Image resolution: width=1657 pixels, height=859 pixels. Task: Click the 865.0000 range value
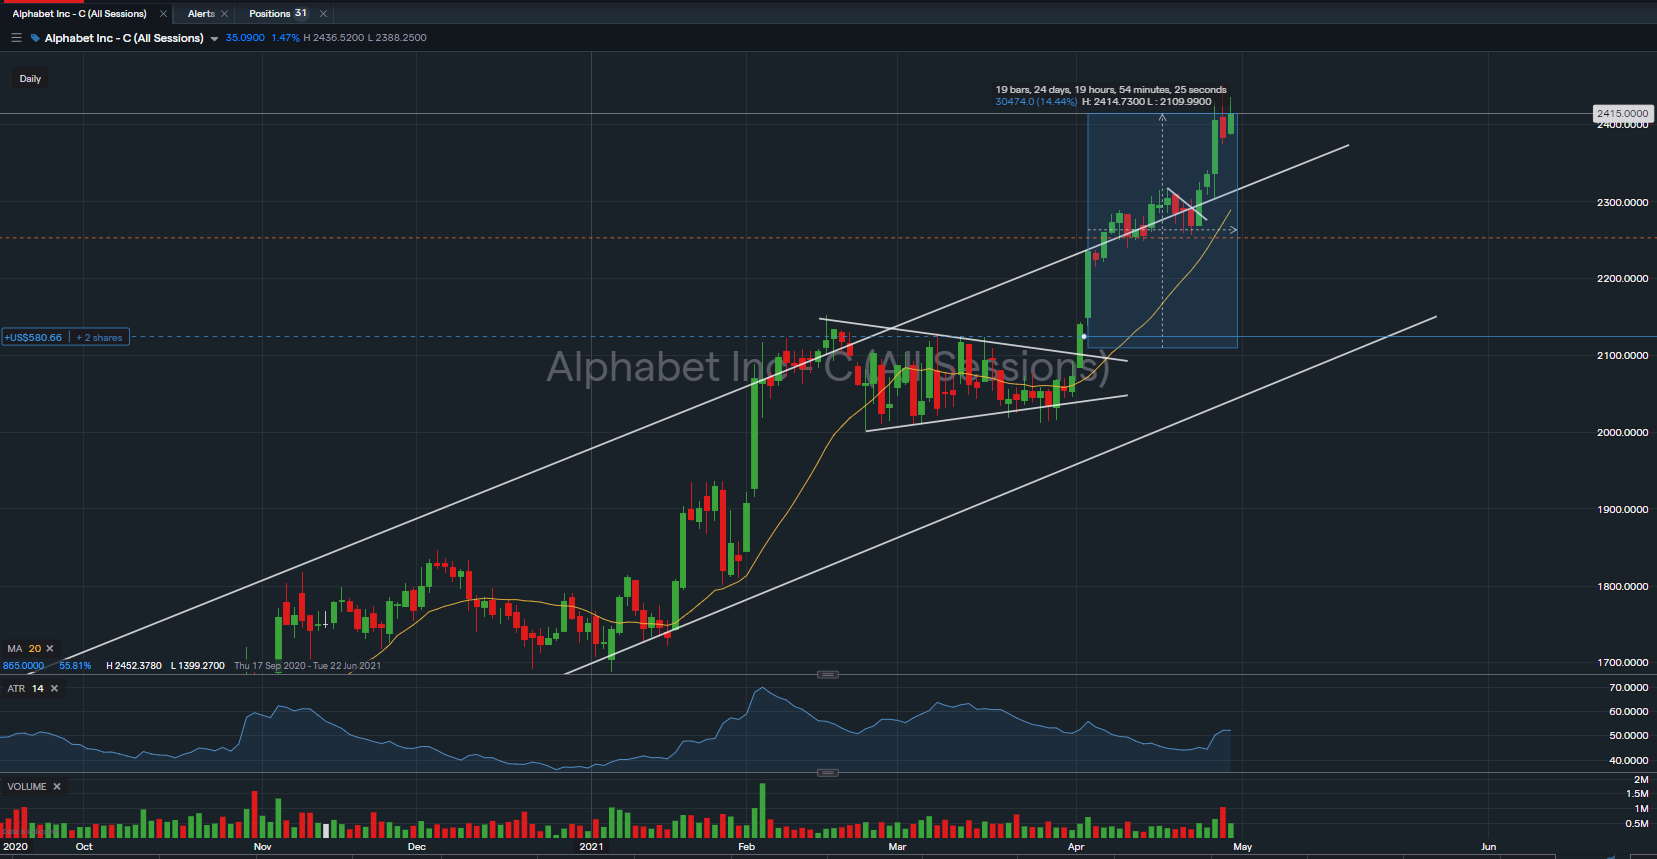click(x=23, y=666)
